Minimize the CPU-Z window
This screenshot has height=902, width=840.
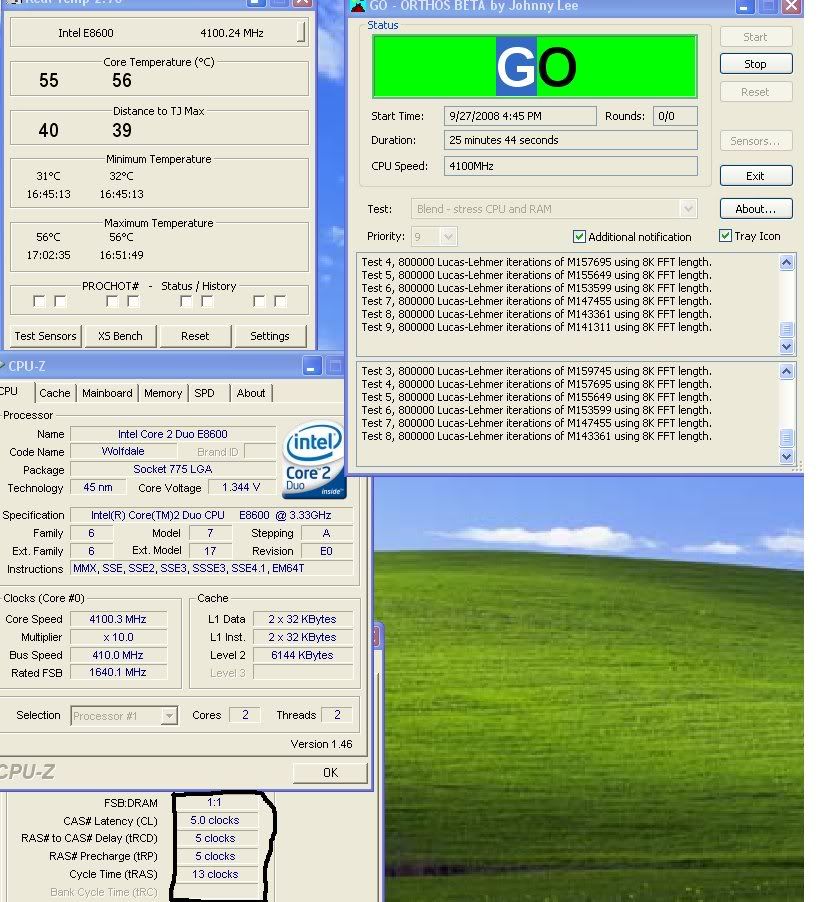[311, 366]
